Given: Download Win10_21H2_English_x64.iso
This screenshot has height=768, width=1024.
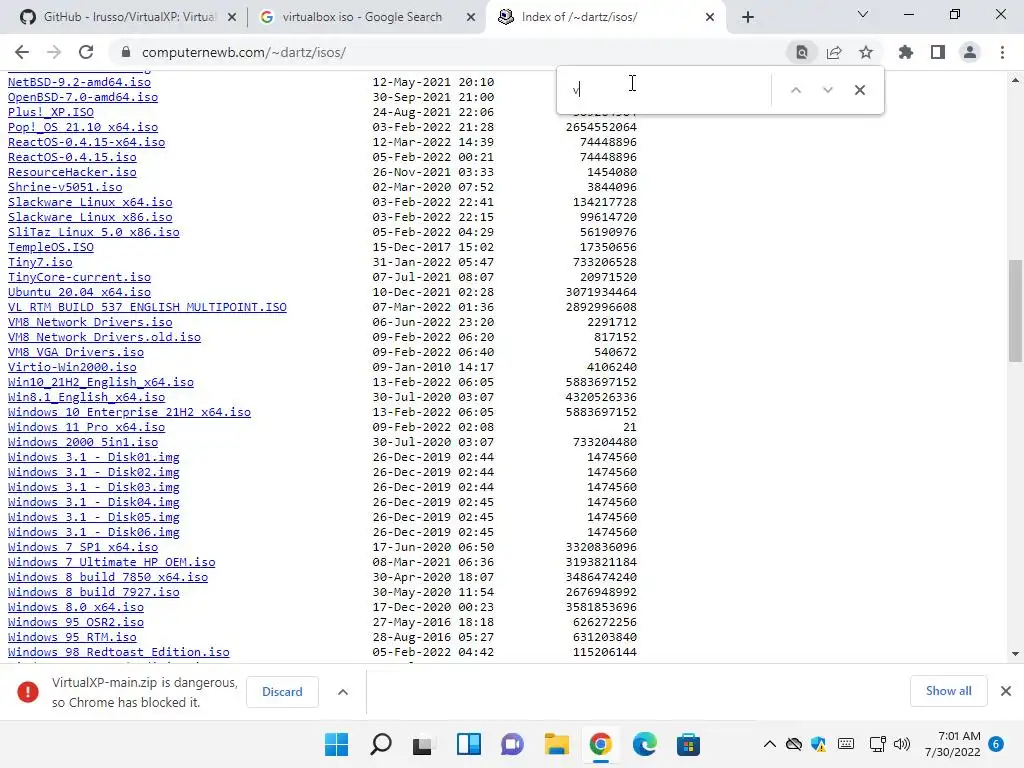Looking at the screenshot, I should [101, 382].
